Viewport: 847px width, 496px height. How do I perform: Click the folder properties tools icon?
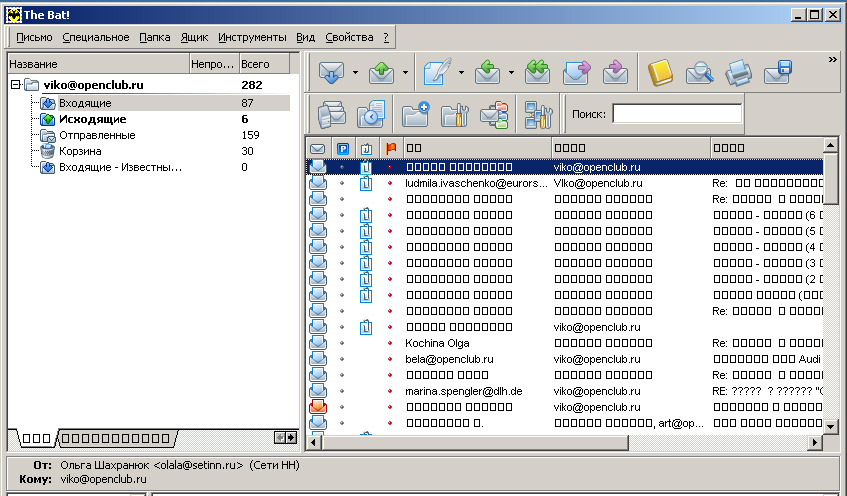tap(455, 115)
